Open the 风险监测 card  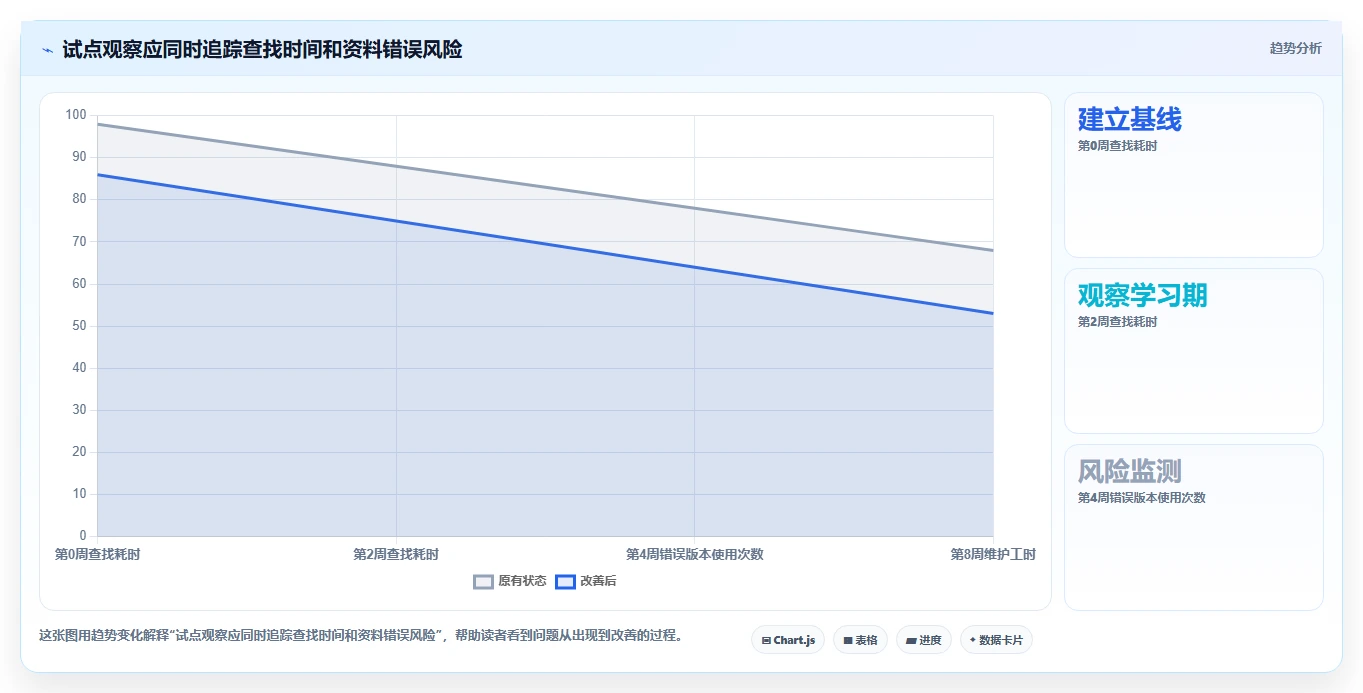coord(1194,527)
